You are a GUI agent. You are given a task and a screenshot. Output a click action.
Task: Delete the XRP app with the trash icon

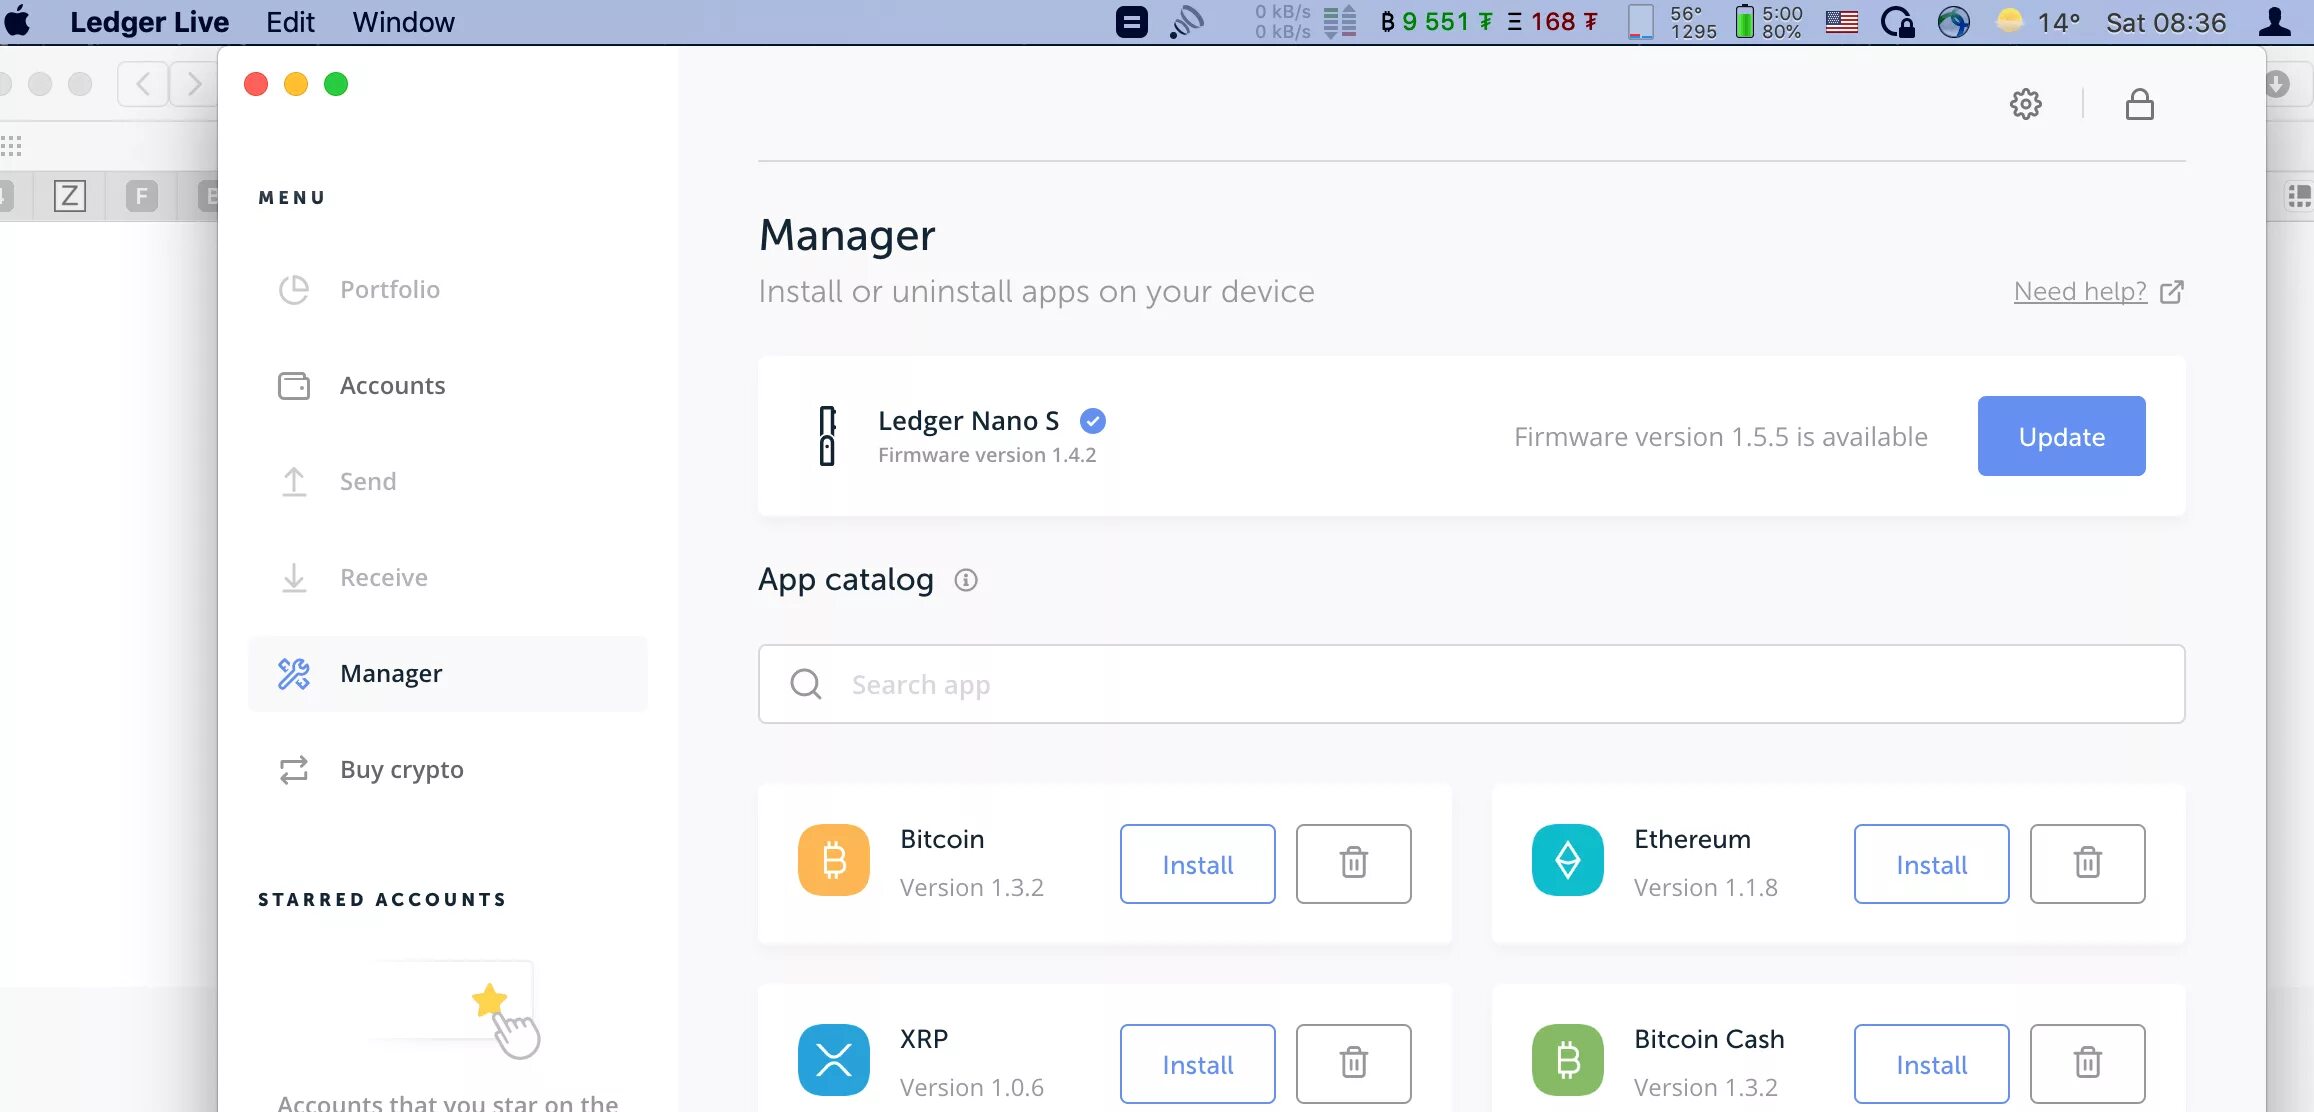click(x=1353, y=1063)
